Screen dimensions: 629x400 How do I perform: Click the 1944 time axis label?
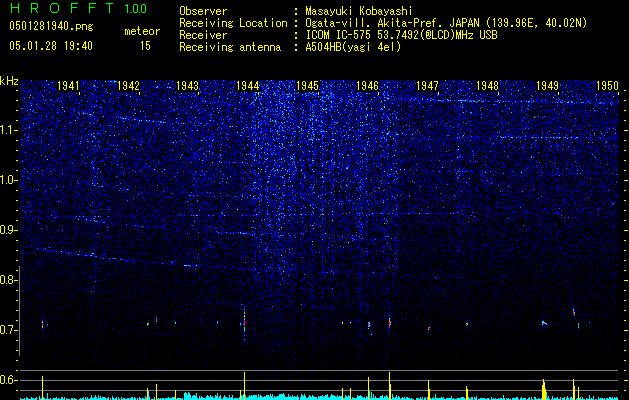coord(248,85)
